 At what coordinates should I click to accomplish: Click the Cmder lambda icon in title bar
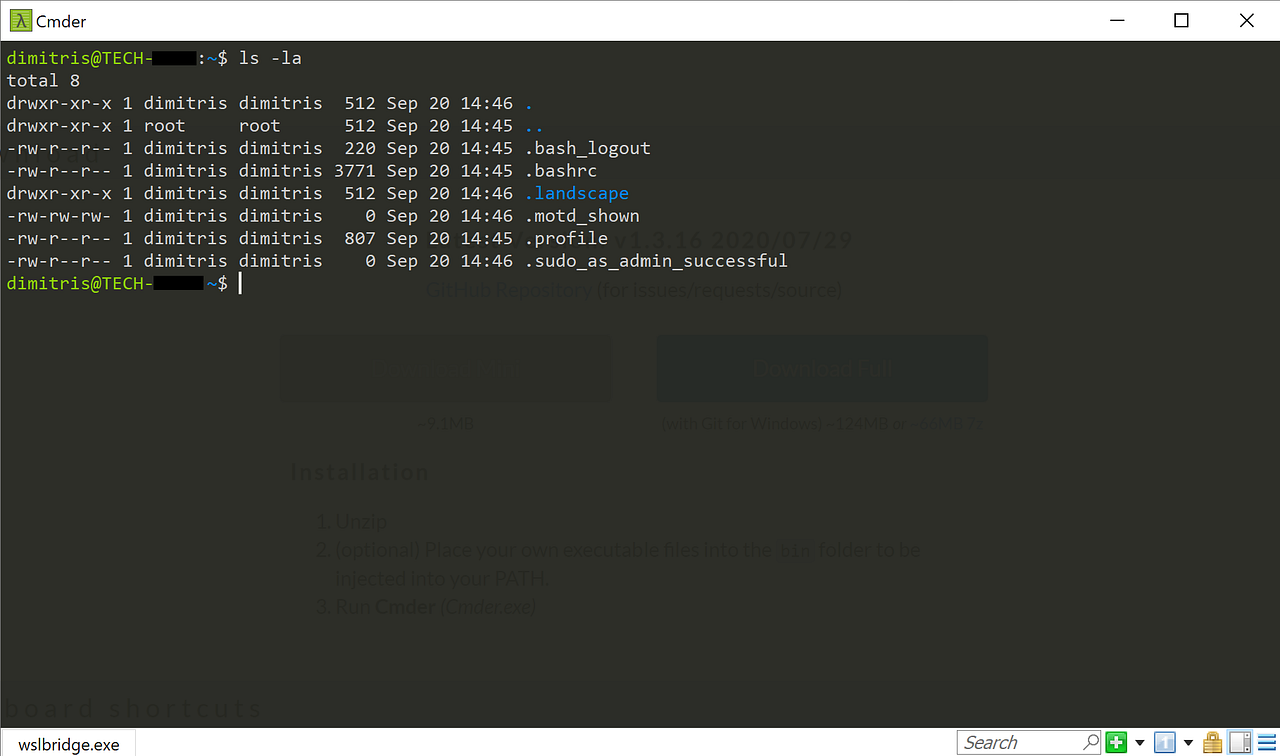point(19,20)
